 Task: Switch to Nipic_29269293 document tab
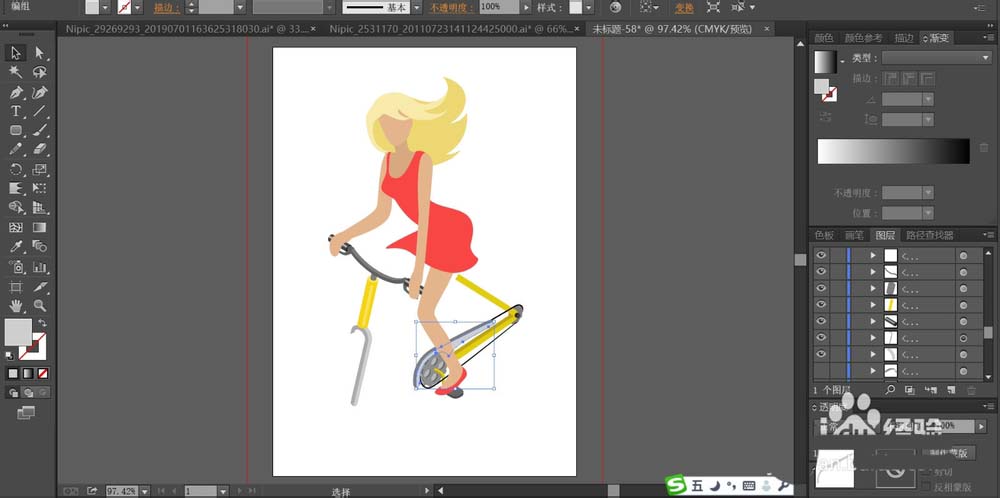pyautogui.click(x=188, y=29)
